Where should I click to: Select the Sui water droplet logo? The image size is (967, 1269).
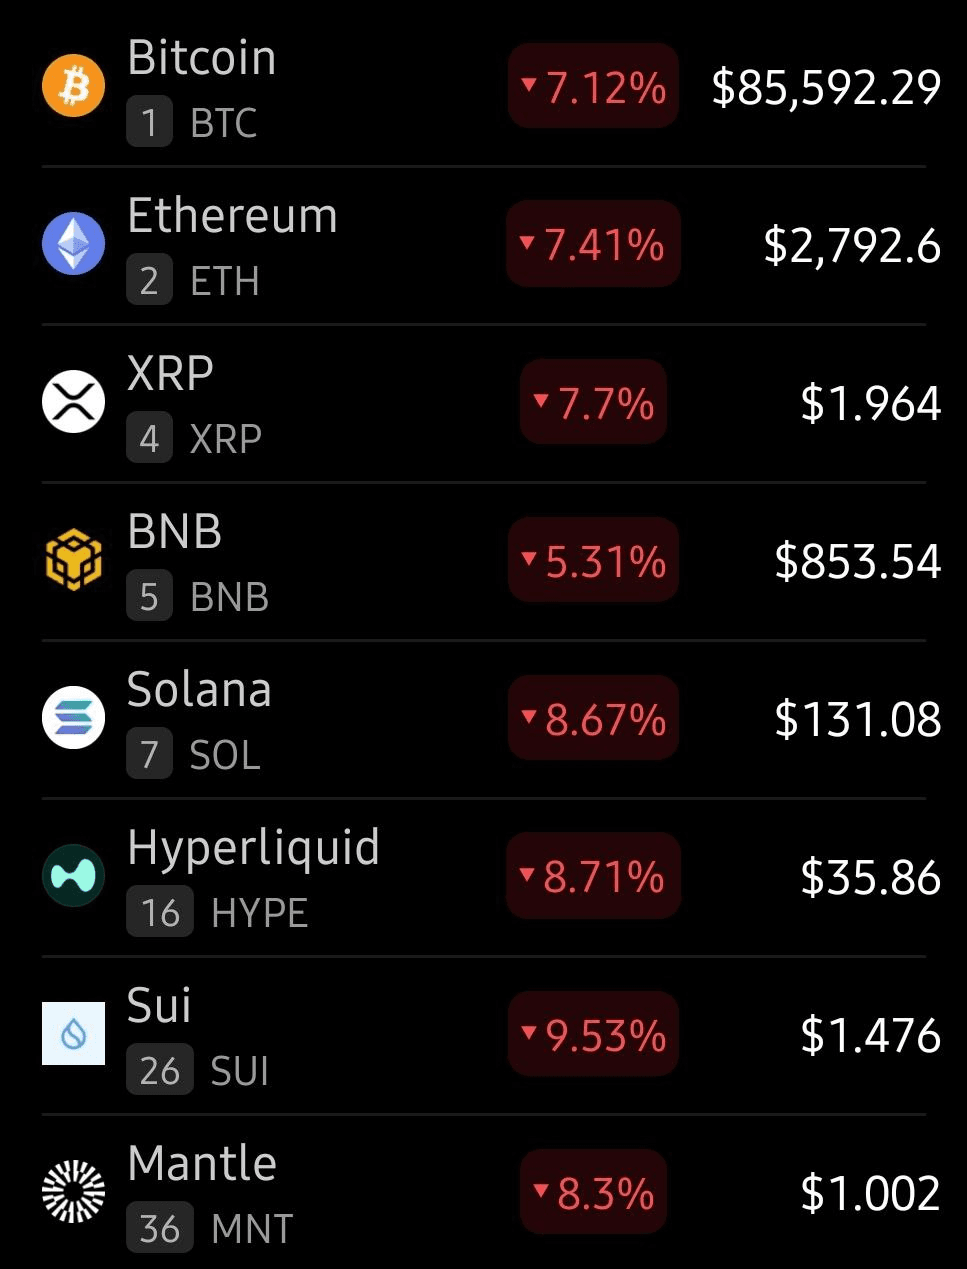tap(73, 1034)
